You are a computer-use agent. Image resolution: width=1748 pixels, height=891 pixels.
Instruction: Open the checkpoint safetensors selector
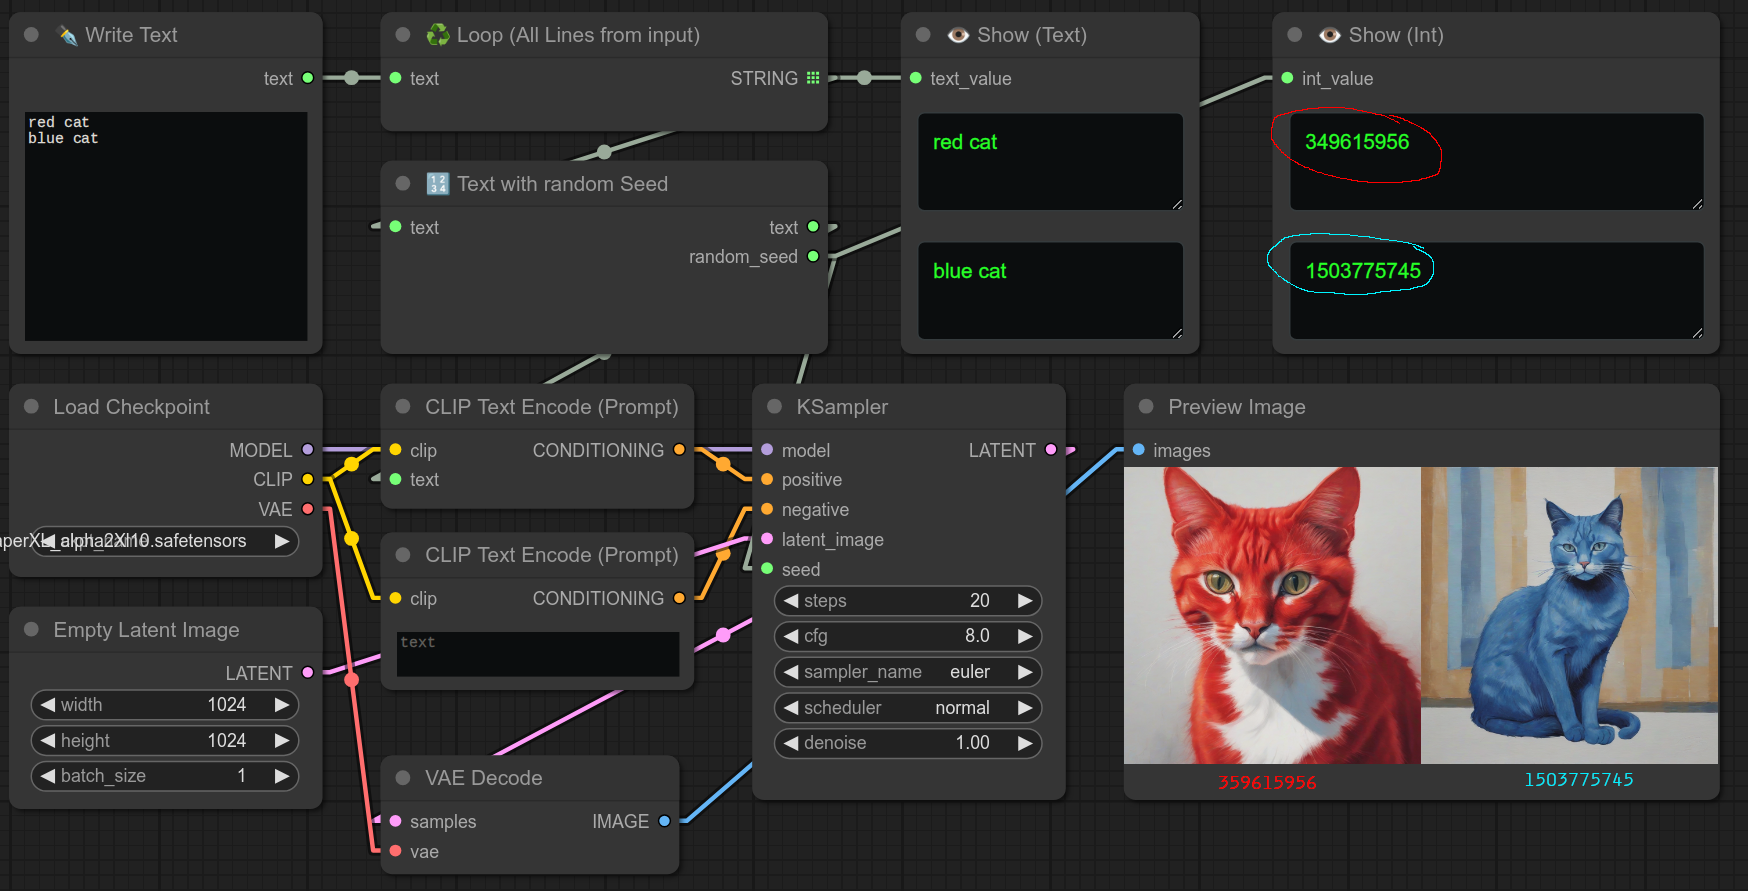pos(165,541)
